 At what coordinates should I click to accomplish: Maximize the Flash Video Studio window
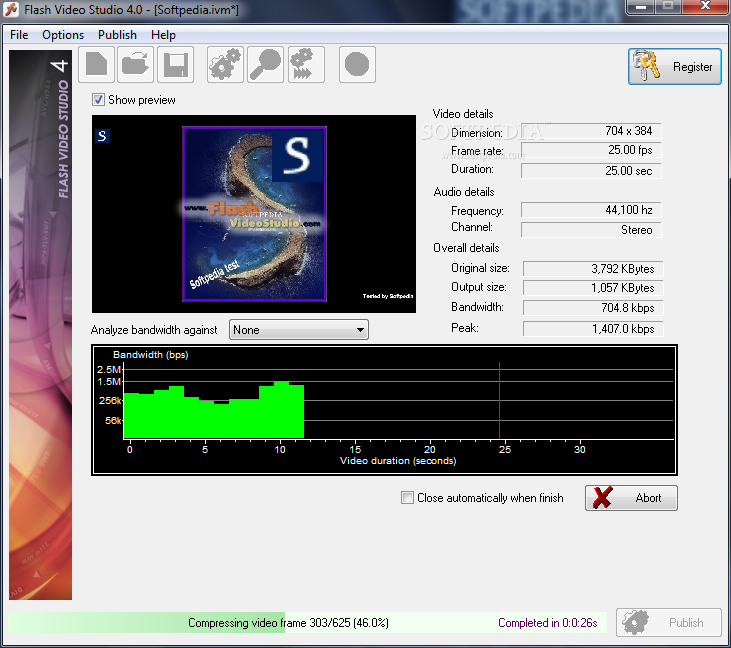pos(668,7)
